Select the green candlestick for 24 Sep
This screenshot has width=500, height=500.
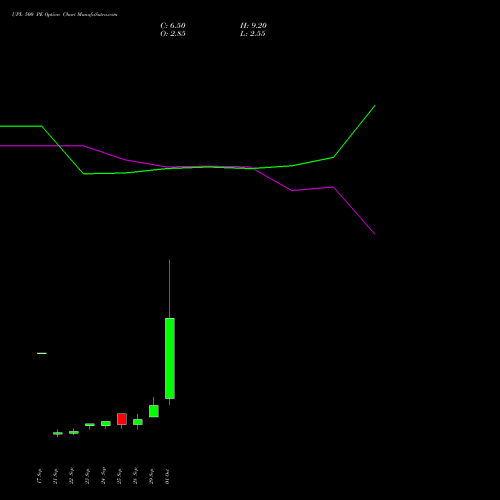point(106,423)
